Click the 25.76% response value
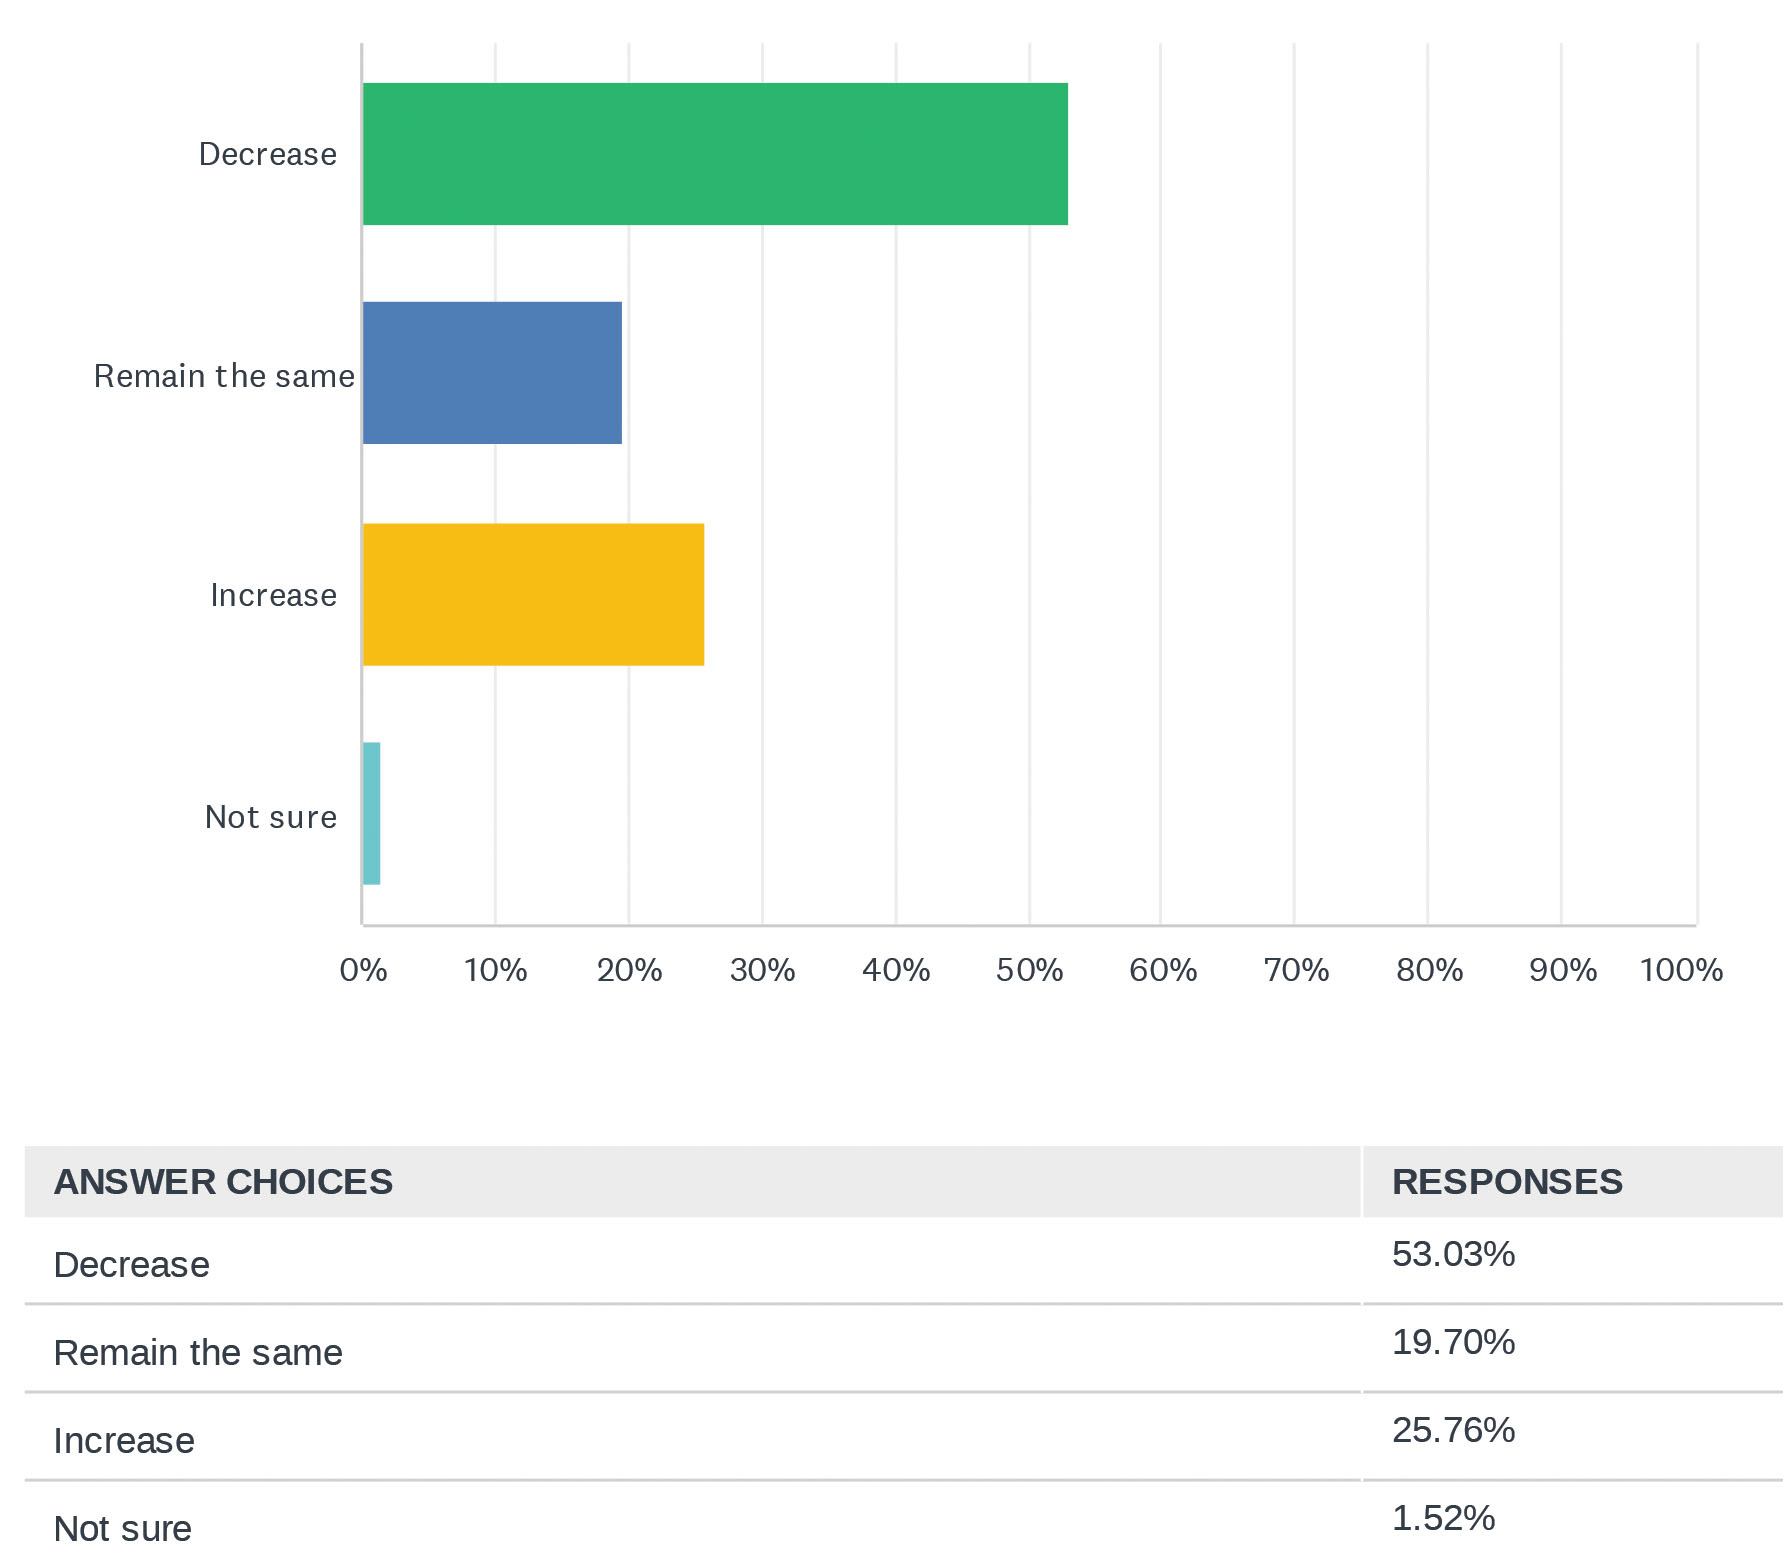This screenshot has height=1561, width=1783. click(1453, 1430)
